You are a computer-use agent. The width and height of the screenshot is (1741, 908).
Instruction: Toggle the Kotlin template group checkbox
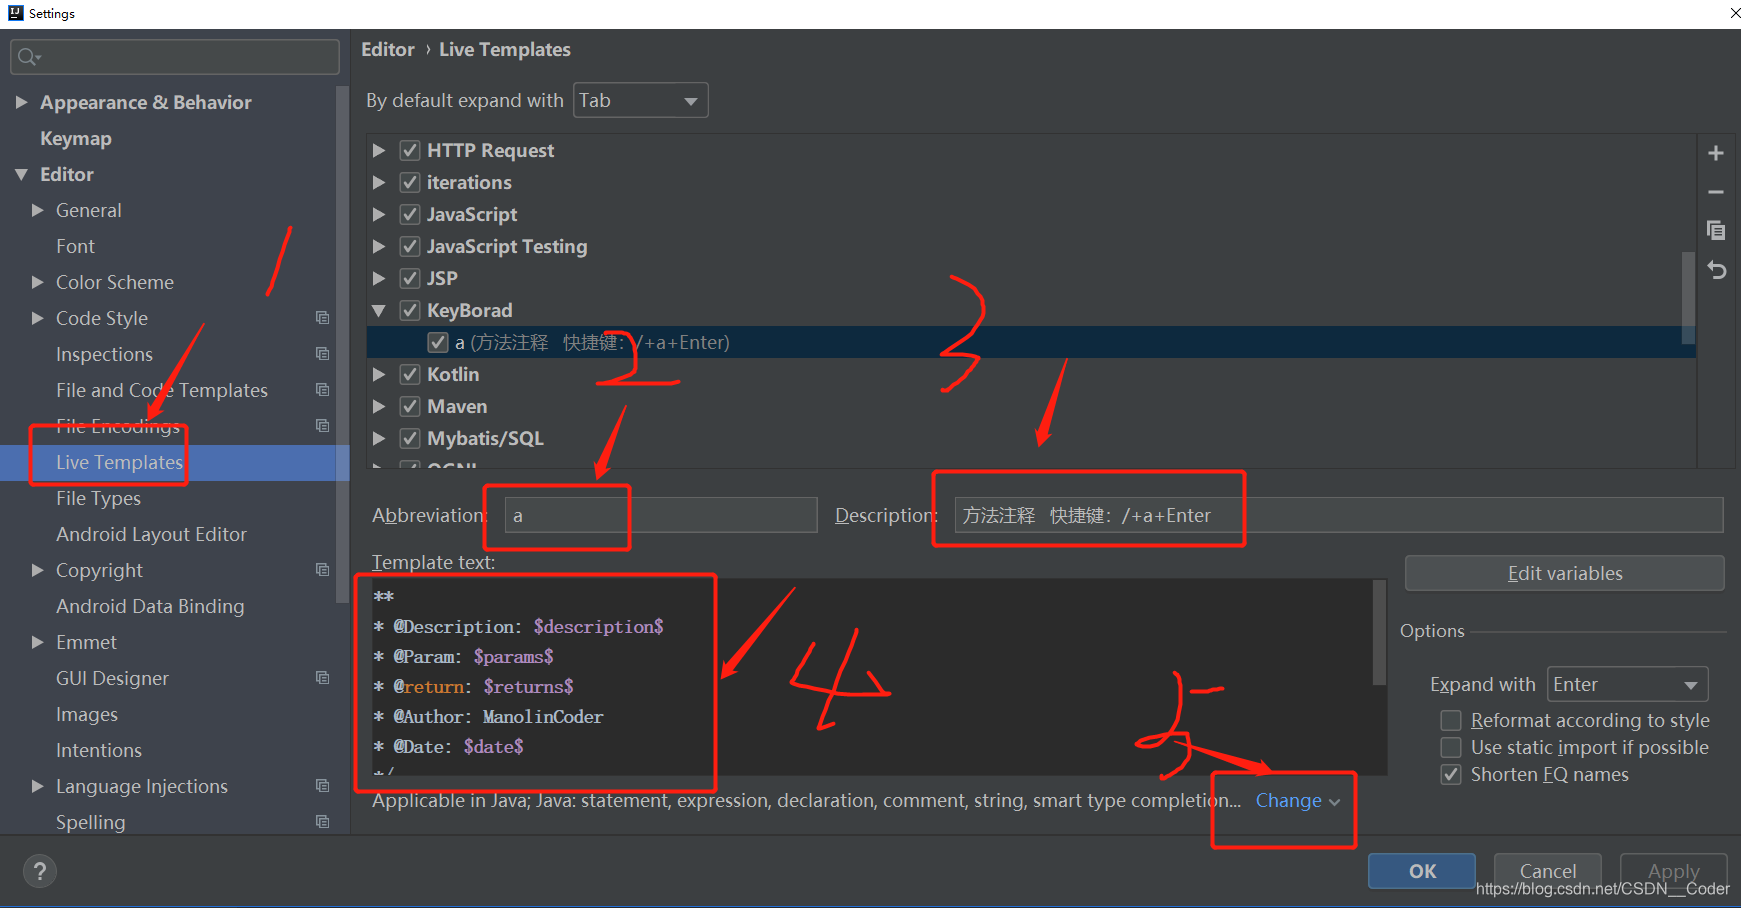pos(409,374)
